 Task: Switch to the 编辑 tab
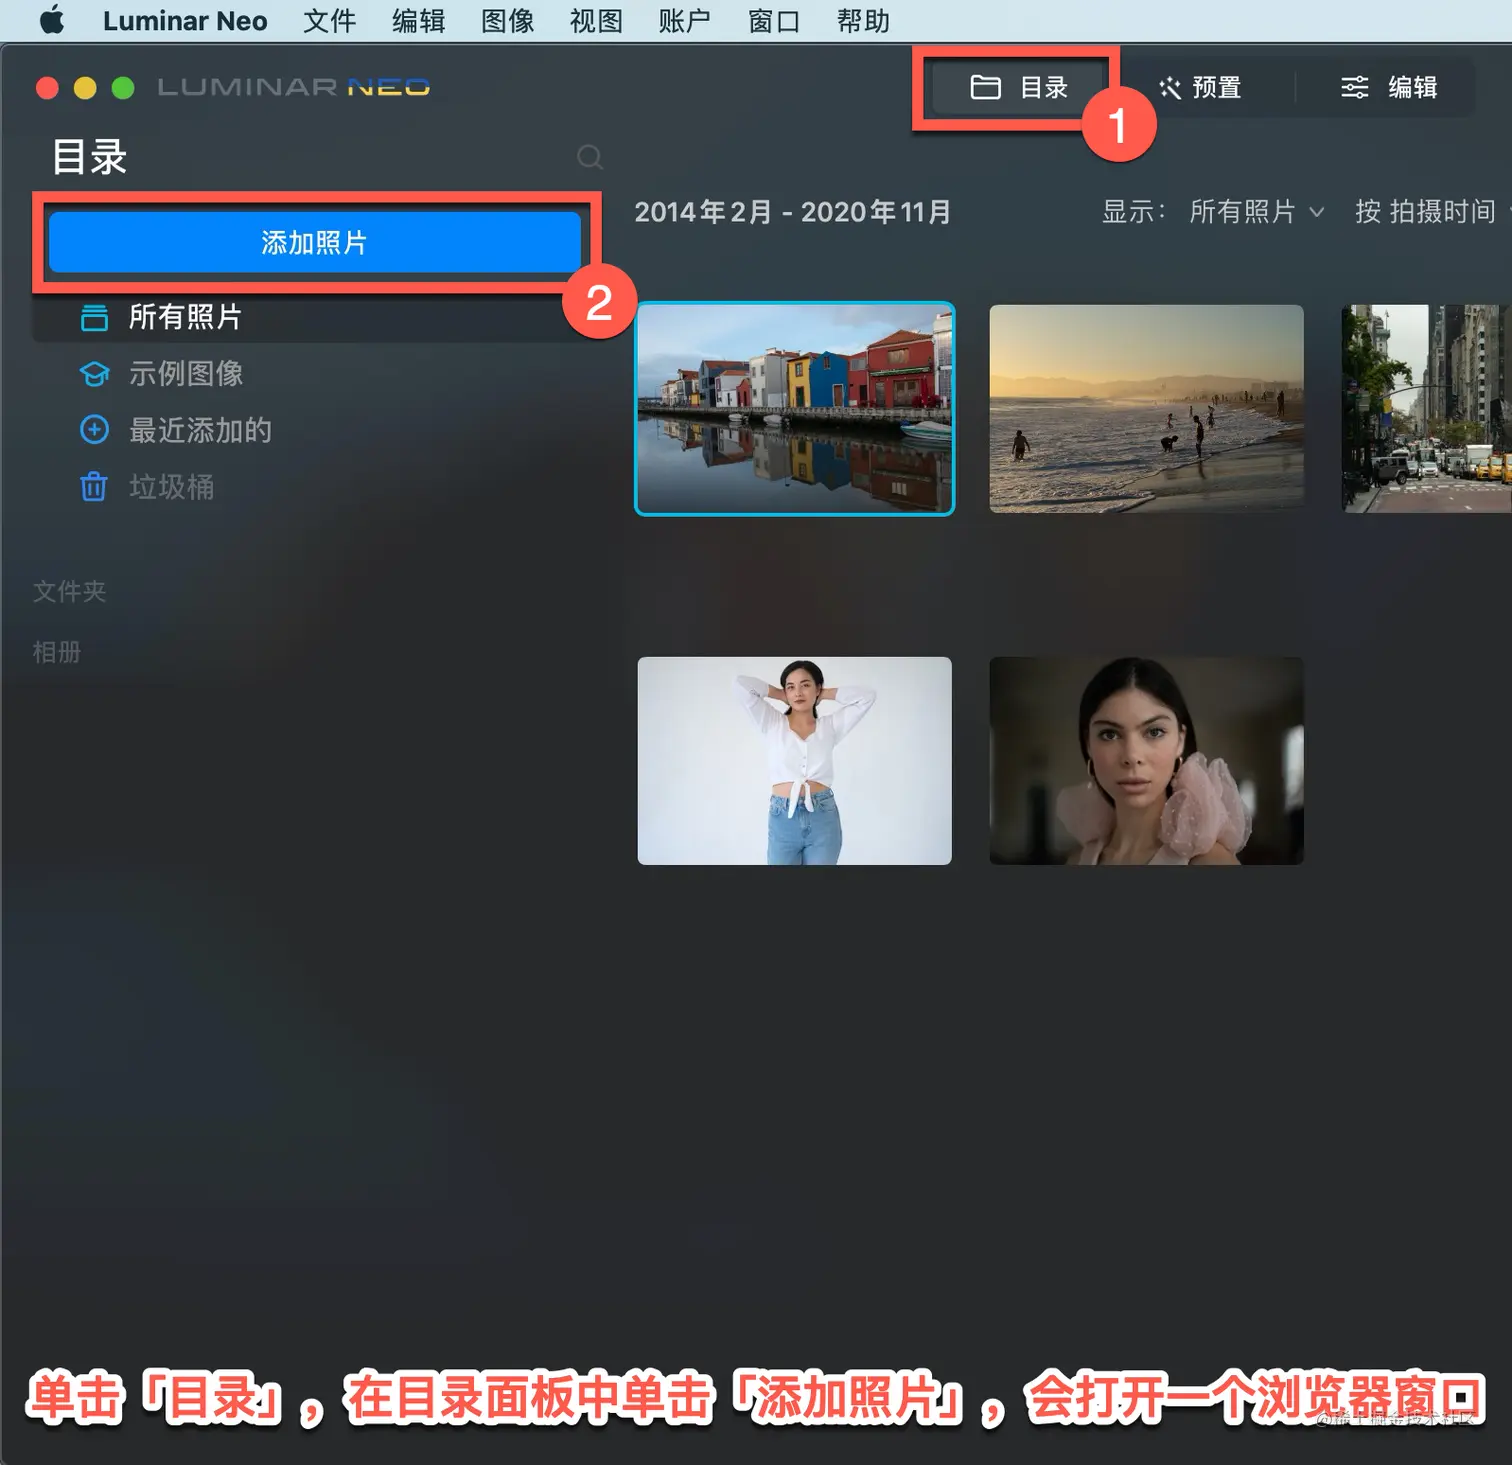[x=1389, y=88]
